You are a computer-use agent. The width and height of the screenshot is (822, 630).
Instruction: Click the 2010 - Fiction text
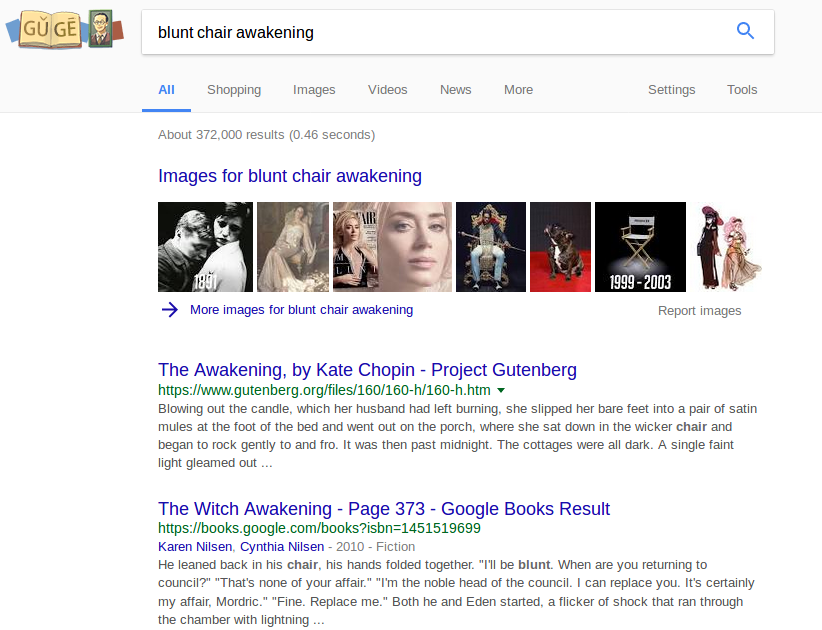point(375,547)
